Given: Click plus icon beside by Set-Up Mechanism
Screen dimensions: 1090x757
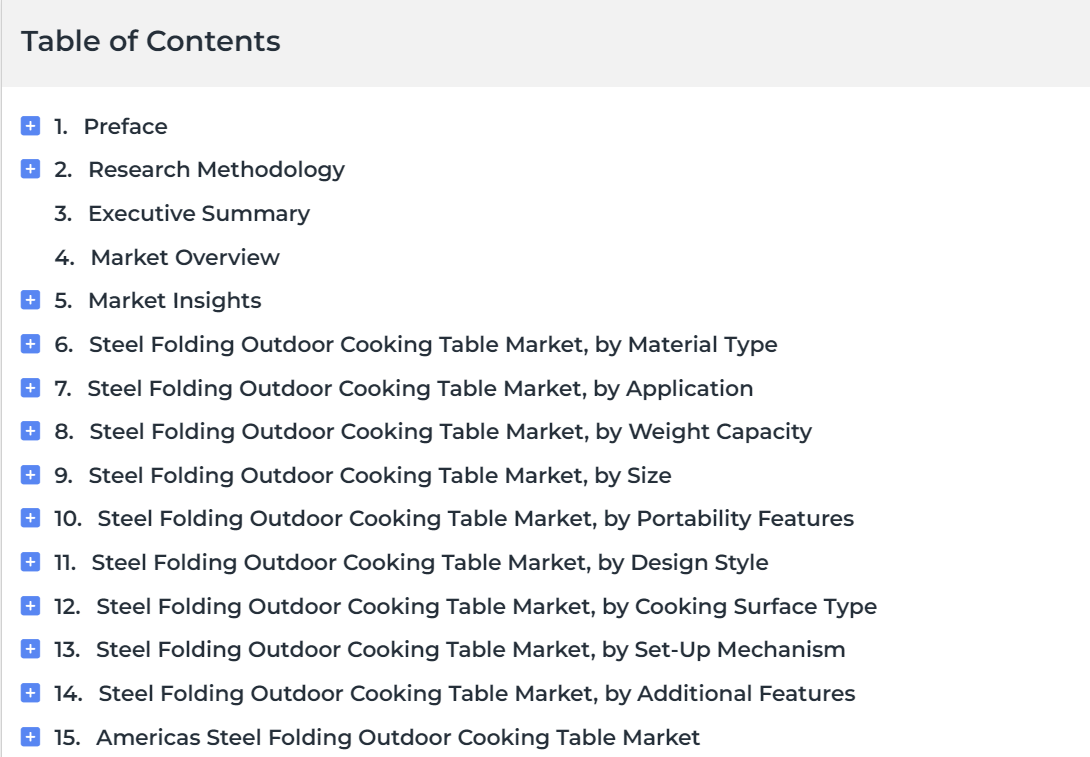Looking at the screenshot, I should pyautogui.click(x=31, y=649).
